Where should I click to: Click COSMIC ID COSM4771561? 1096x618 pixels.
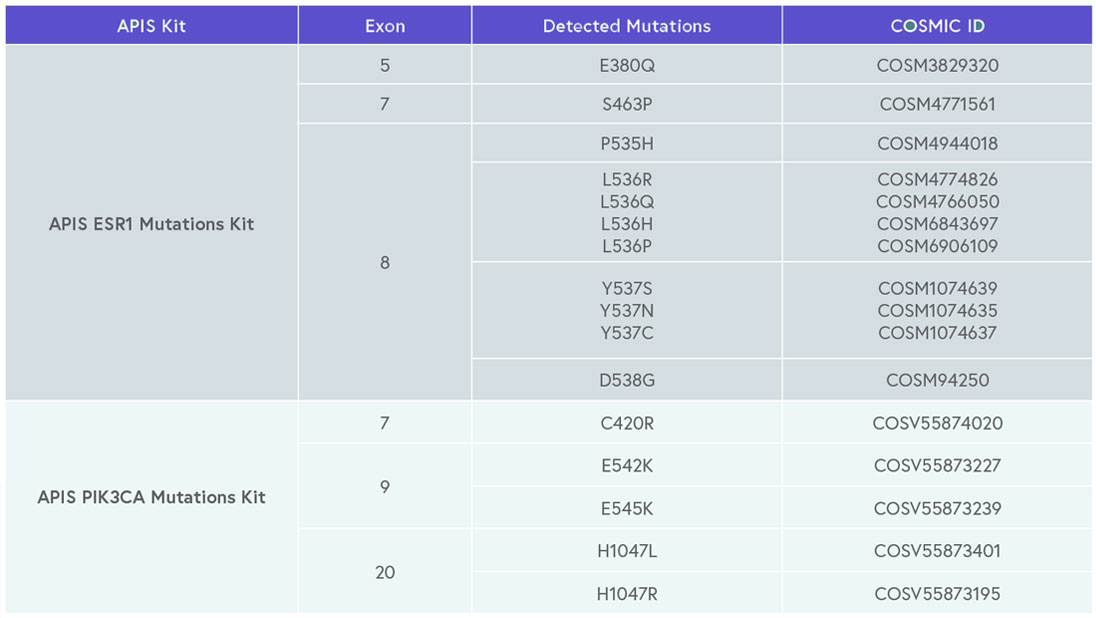click(937, 104)
